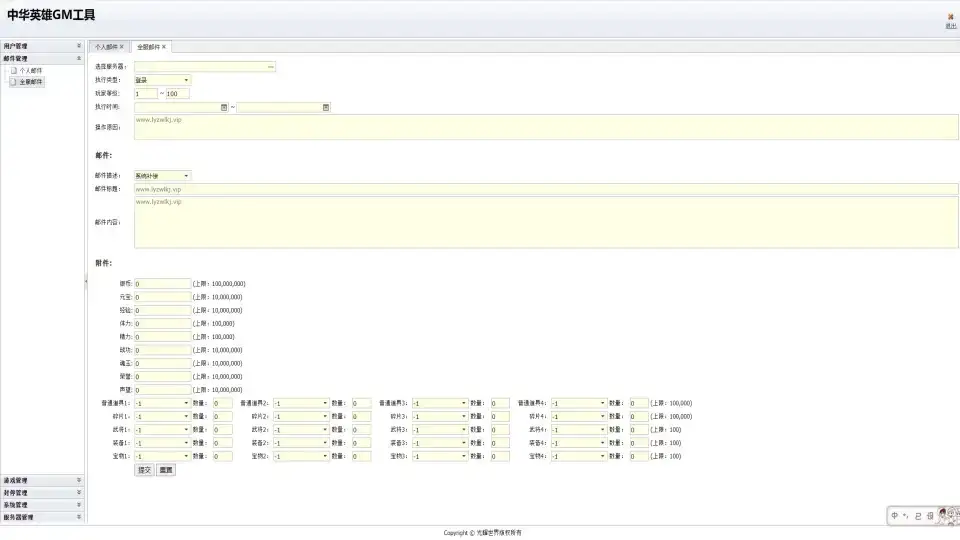Focus the minimum player level field
Viewport: 960px width, 540px height.
pyautogui.click(x=146, y=94)
